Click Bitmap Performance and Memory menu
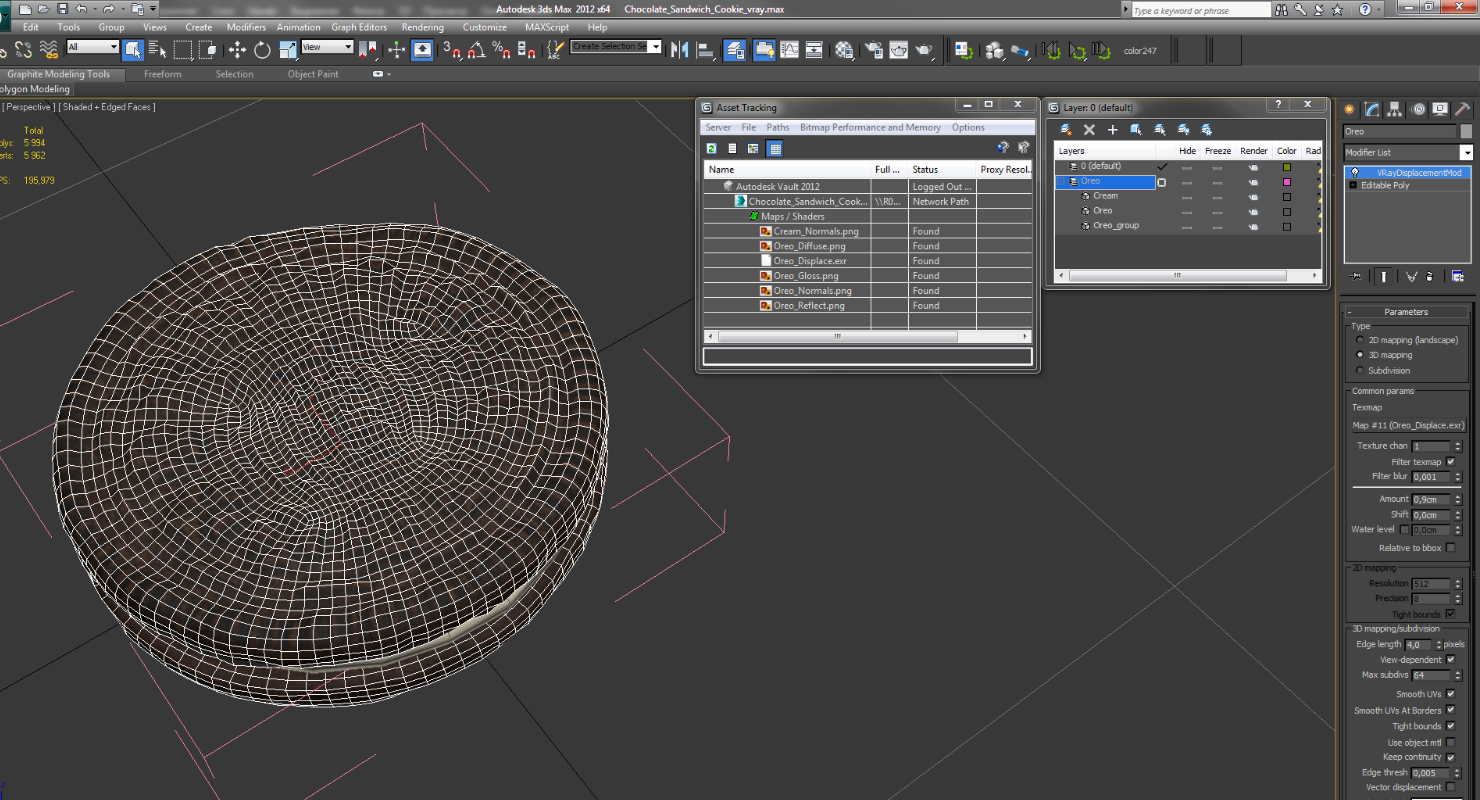 pos(870,127)
